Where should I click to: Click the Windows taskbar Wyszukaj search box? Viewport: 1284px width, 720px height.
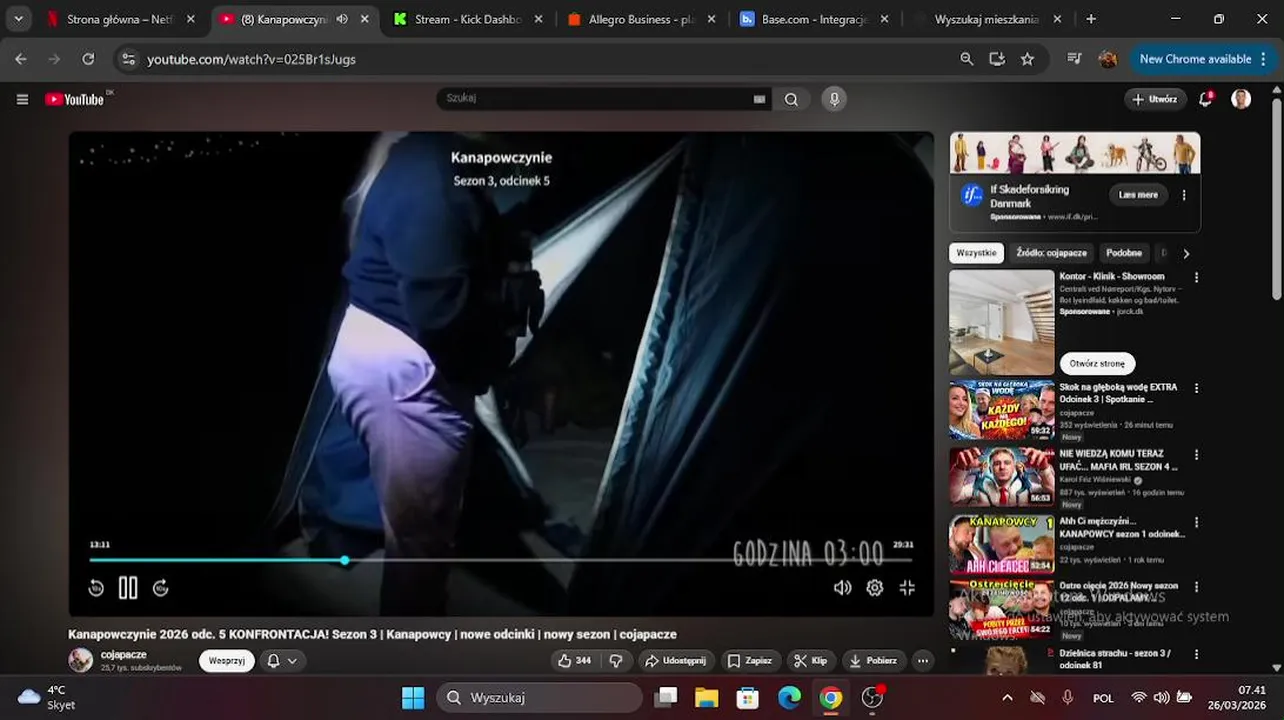click(539, 697)
